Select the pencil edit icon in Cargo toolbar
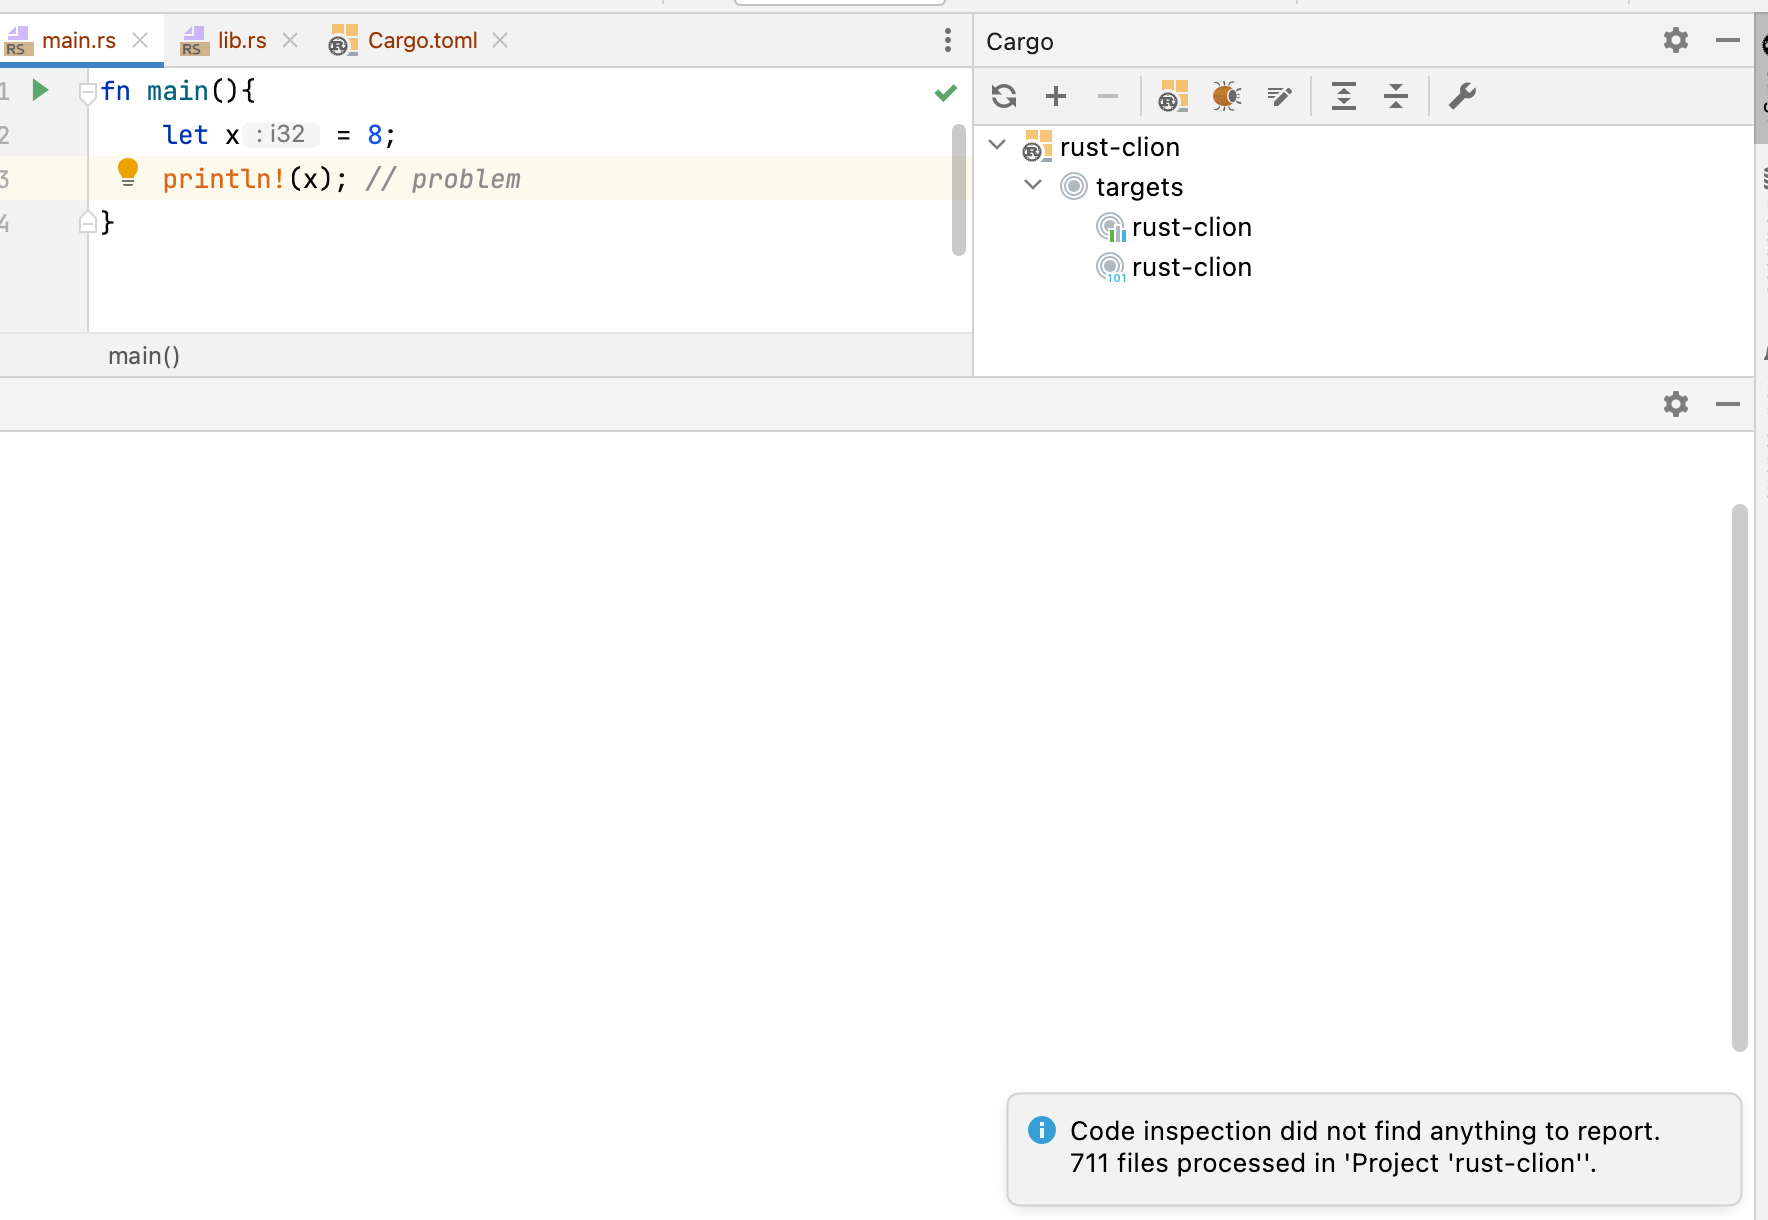The image size is (1768, 1220). [x=1280, y=96]
